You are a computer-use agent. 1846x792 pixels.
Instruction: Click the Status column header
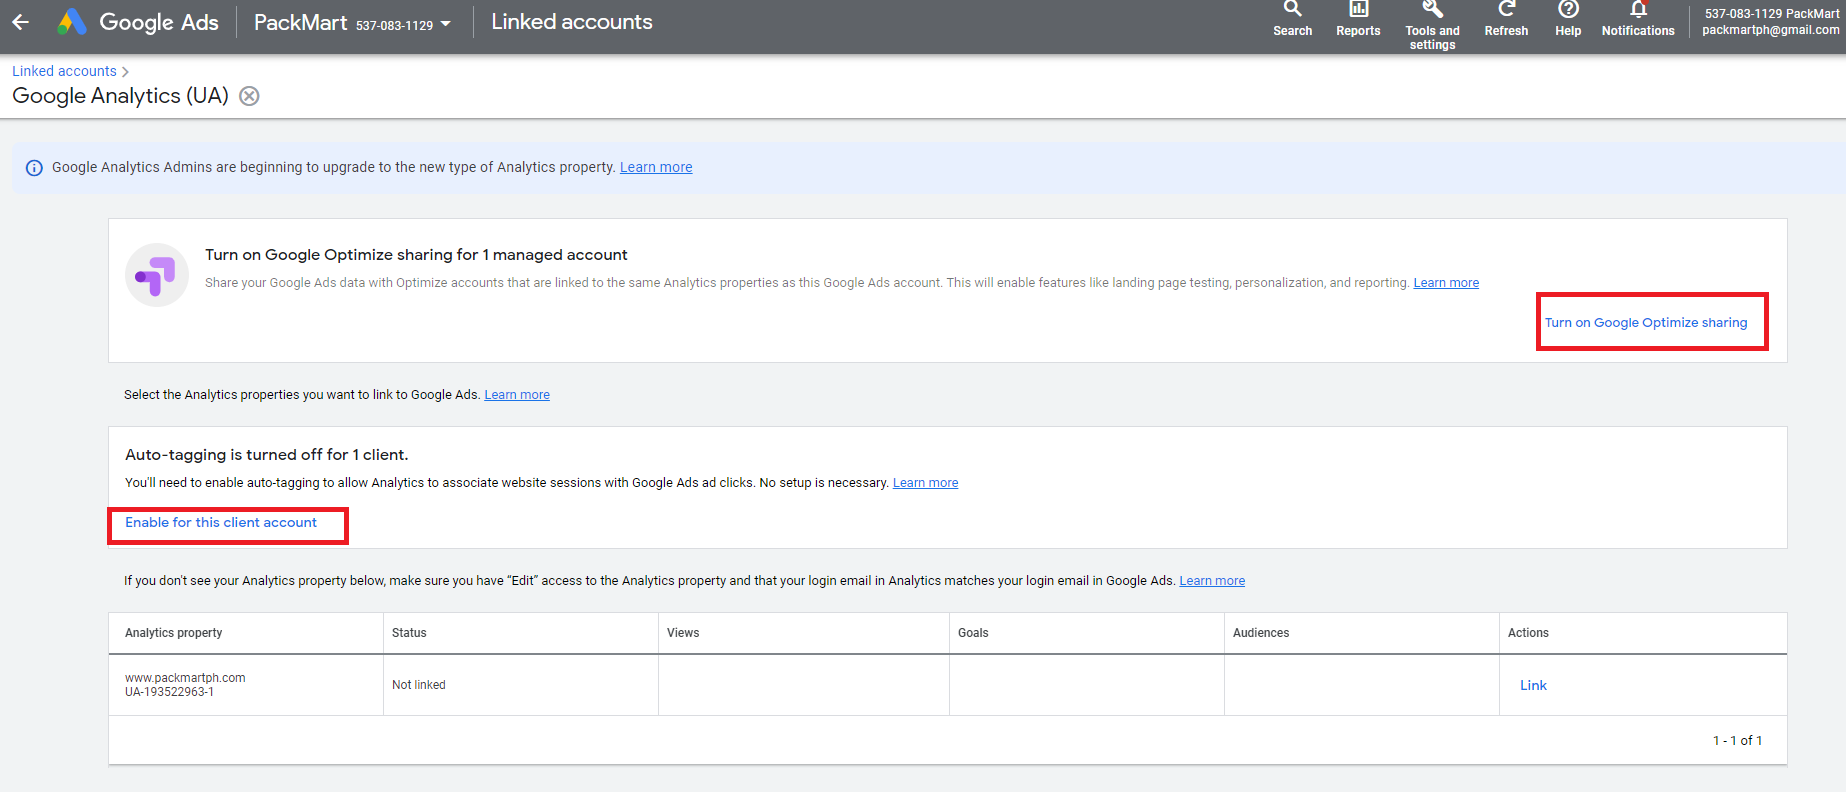point(409,633)
